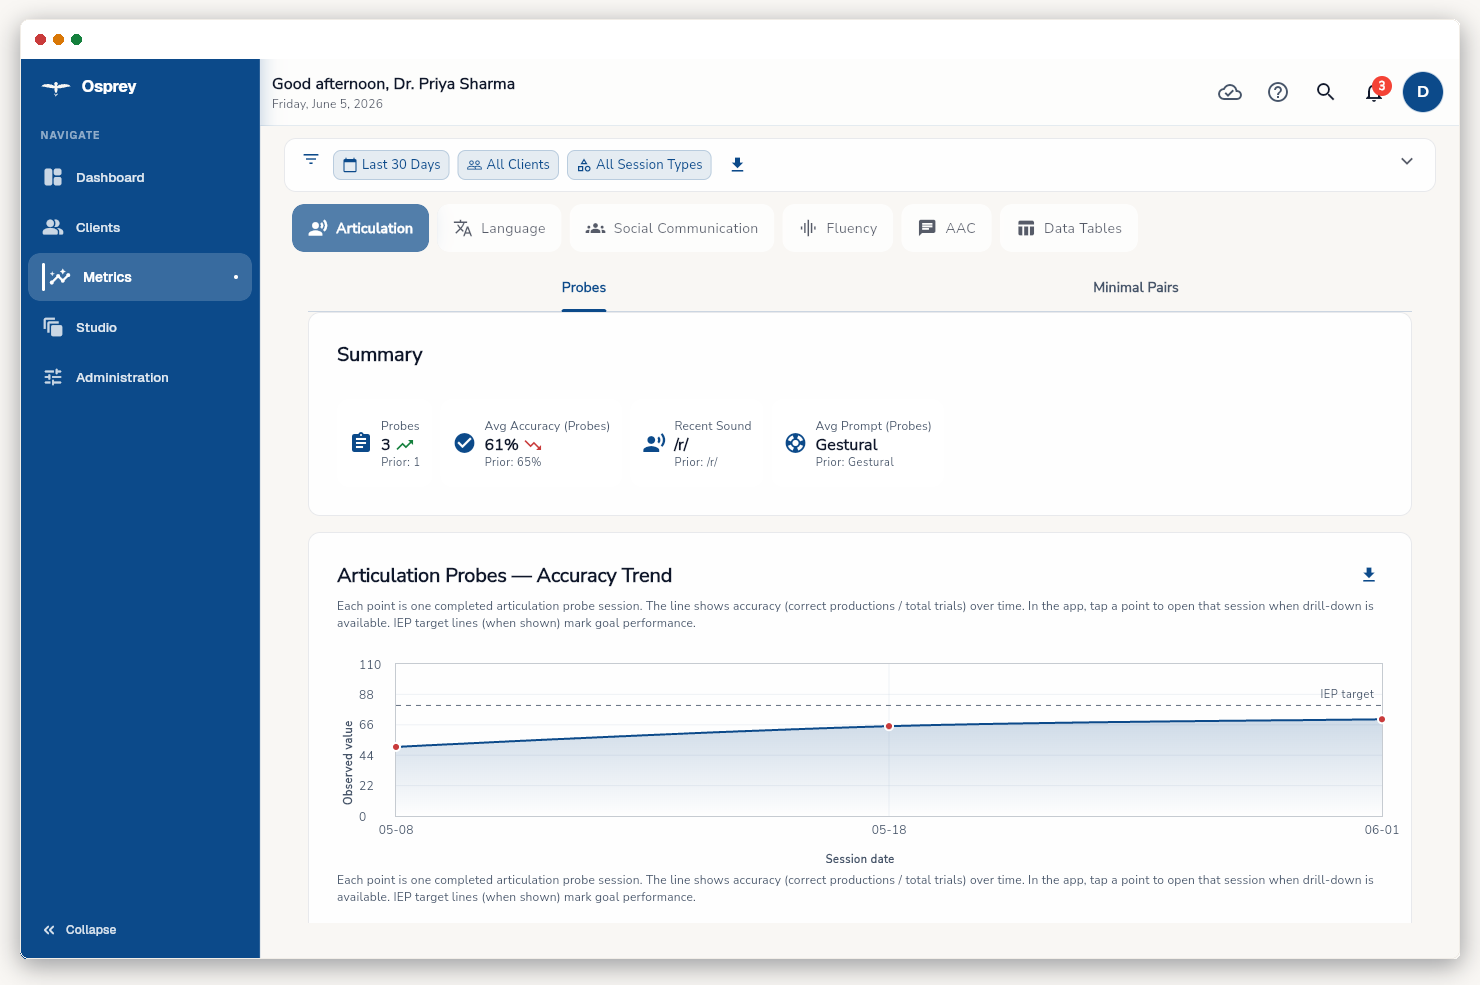Click the Summary heading
Screen dimensions: 1480x985
point(380,355)
